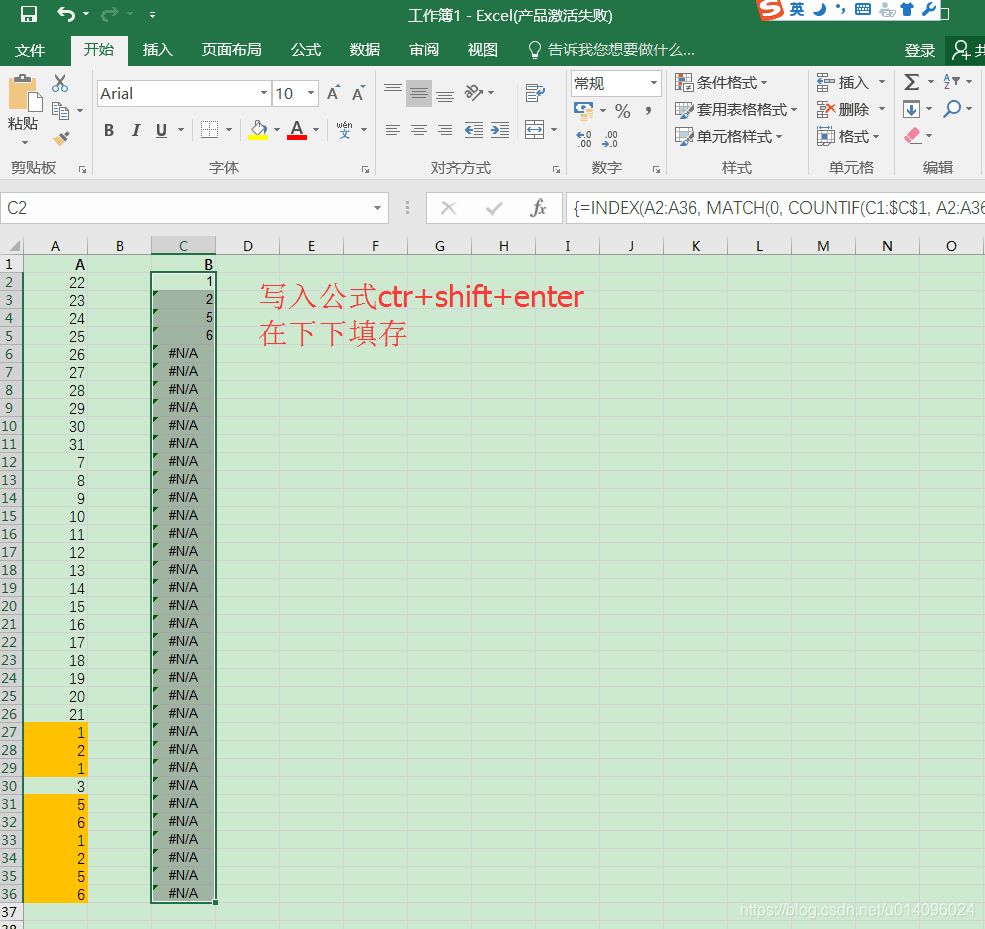Toggle Italic formatting

[x=136, y=130]
